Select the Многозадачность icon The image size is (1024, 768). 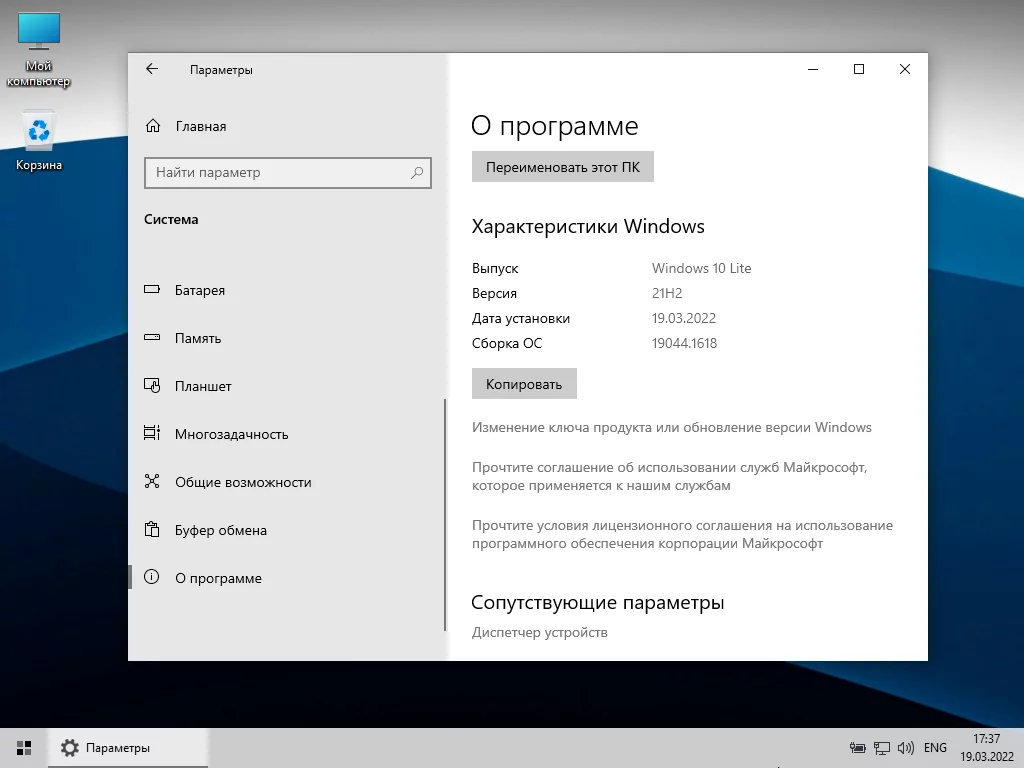152,433
